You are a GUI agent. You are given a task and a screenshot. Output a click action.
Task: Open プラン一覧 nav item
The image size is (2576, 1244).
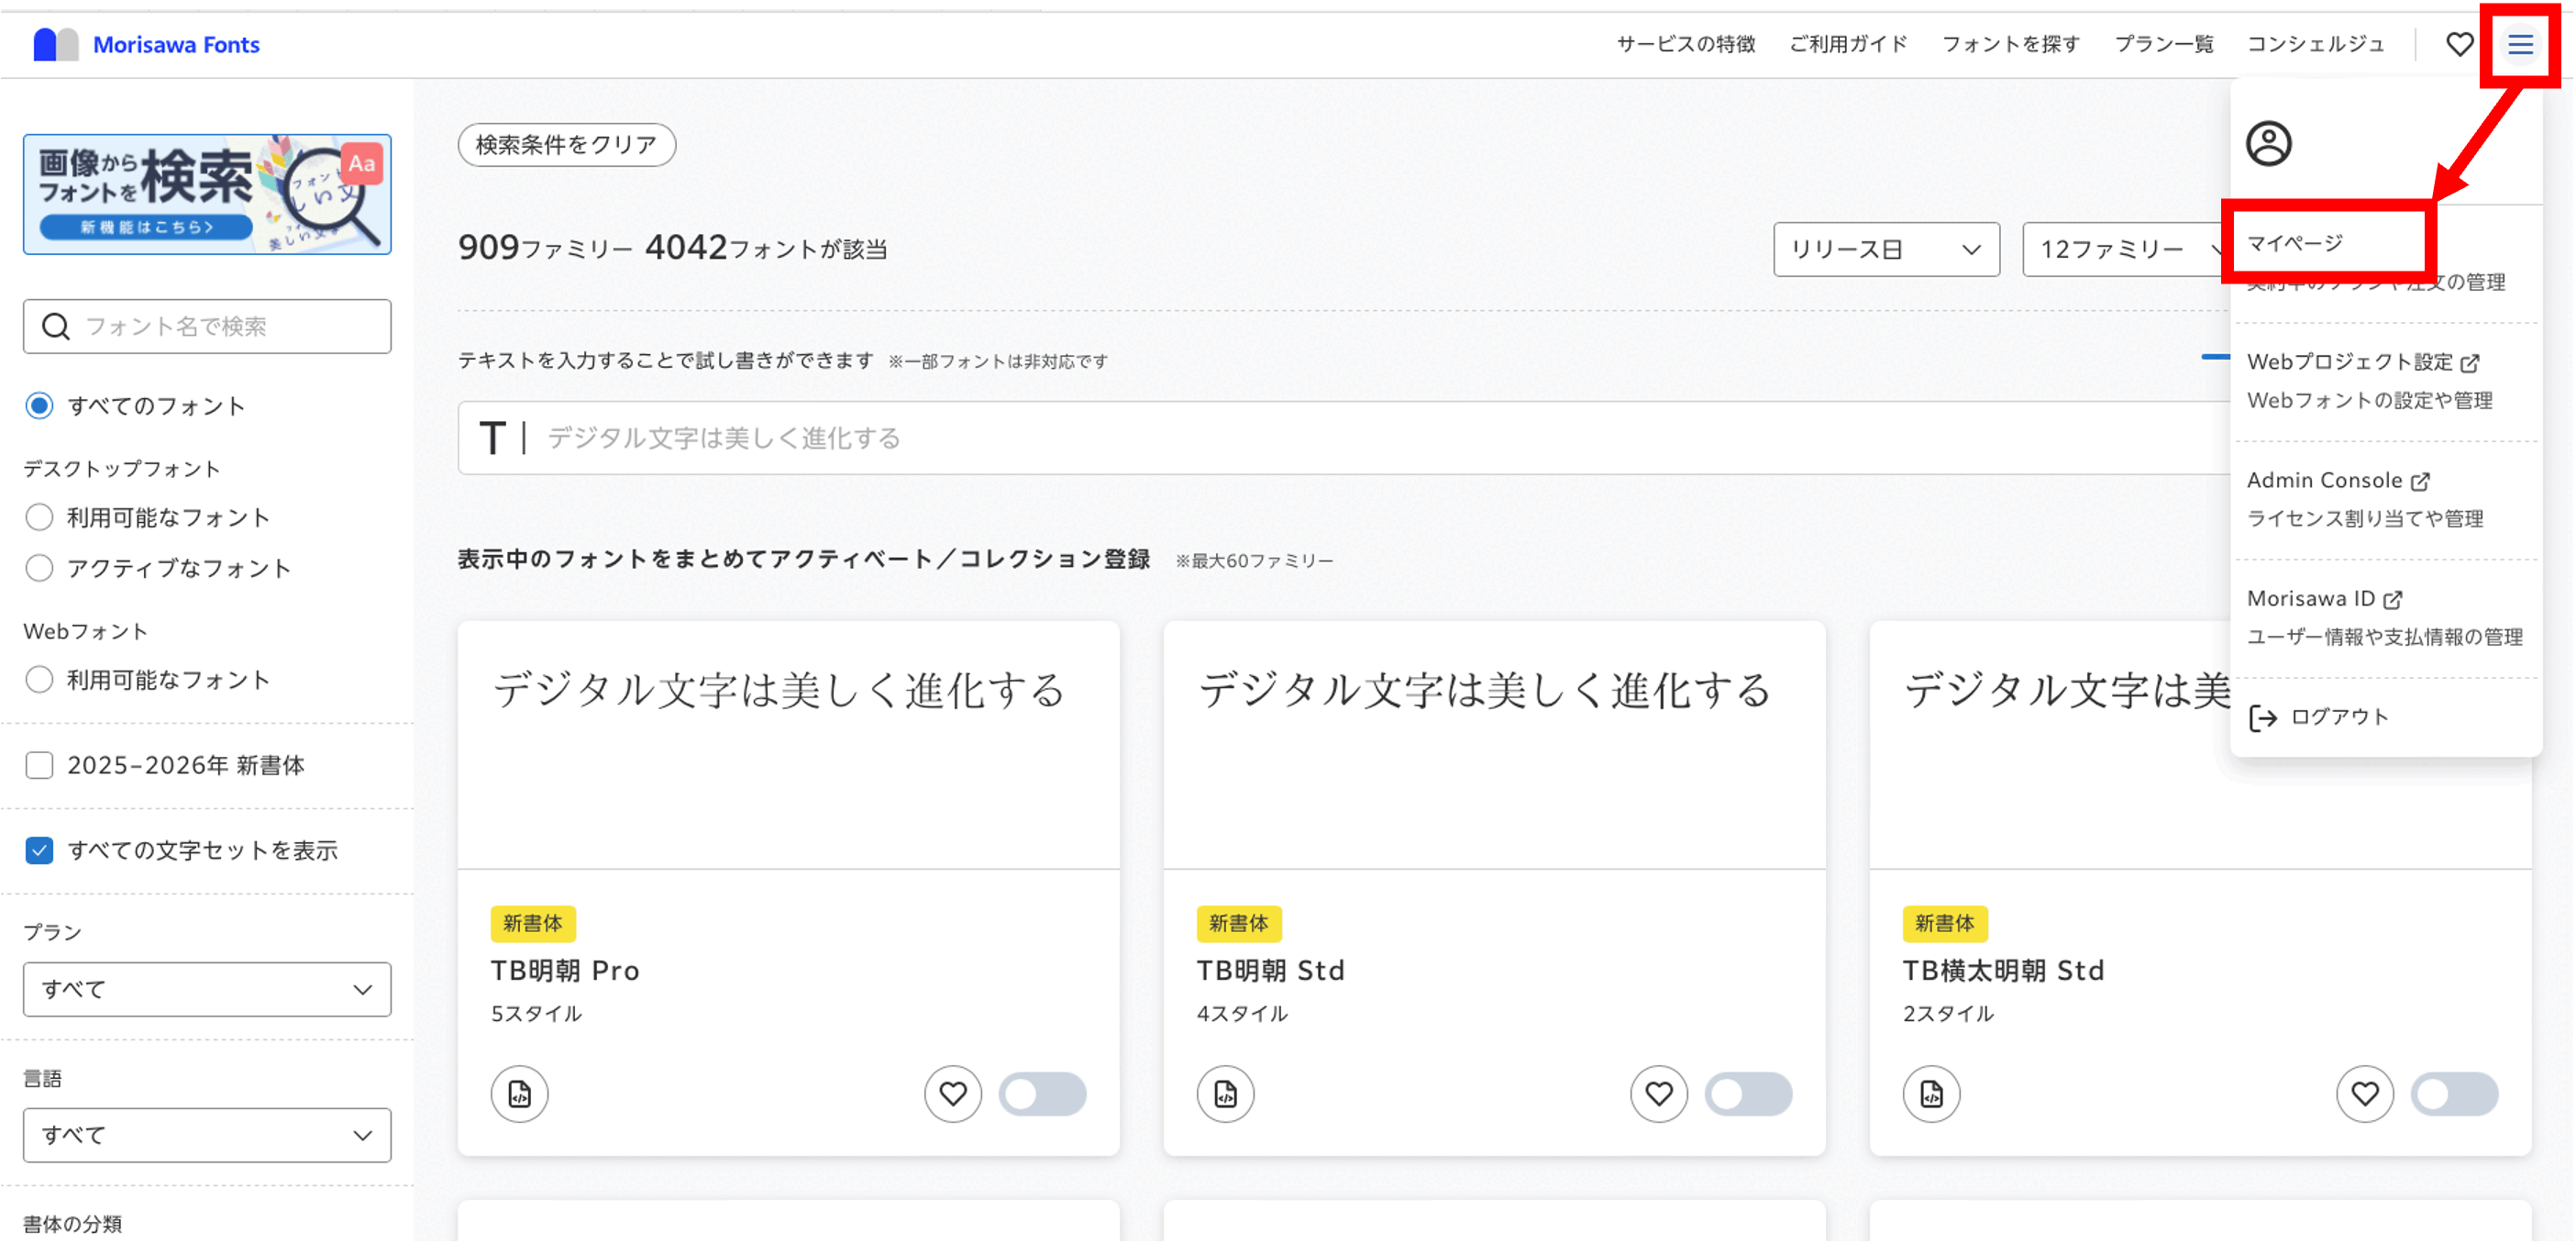pos(2163,44)
